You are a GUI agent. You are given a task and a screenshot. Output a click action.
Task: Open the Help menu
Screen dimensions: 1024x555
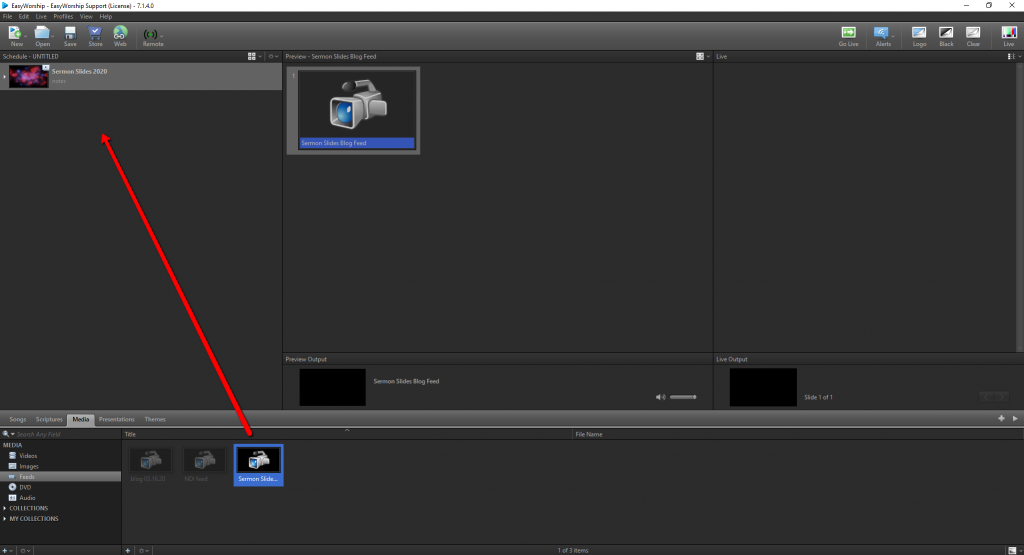106,16
